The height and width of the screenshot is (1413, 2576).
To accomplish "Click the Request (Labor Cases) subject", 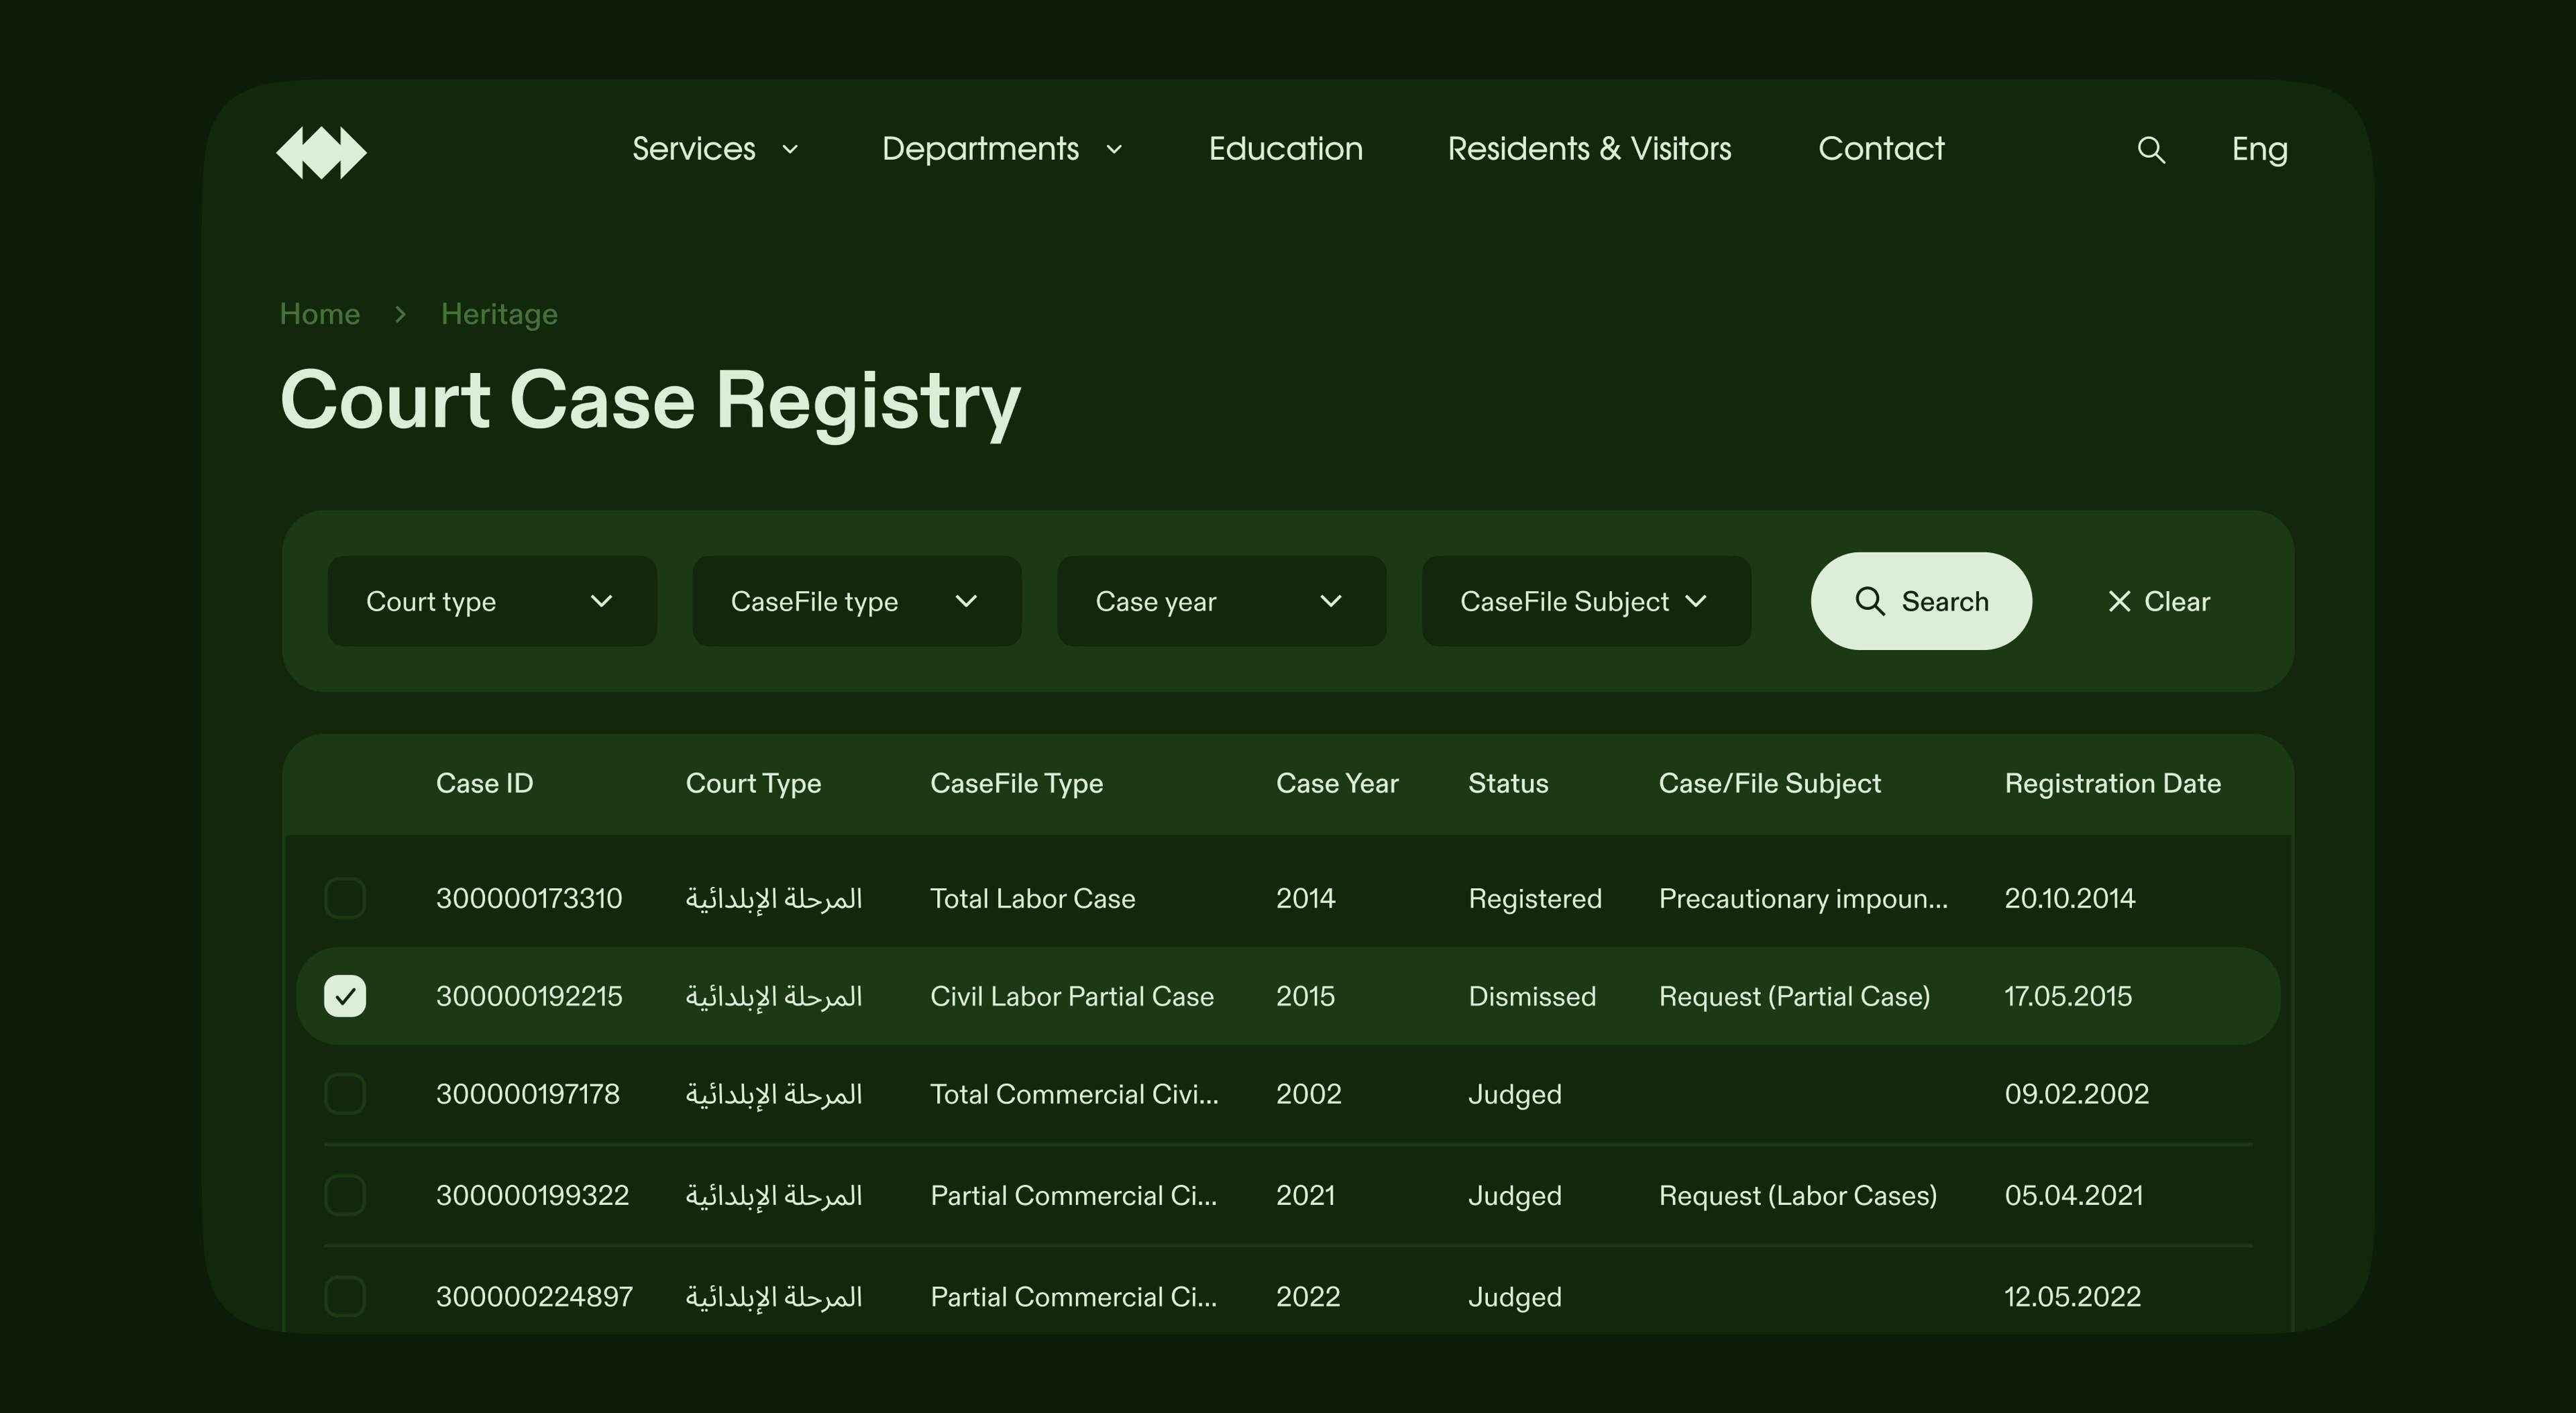I will [x=1797, y=1195].
